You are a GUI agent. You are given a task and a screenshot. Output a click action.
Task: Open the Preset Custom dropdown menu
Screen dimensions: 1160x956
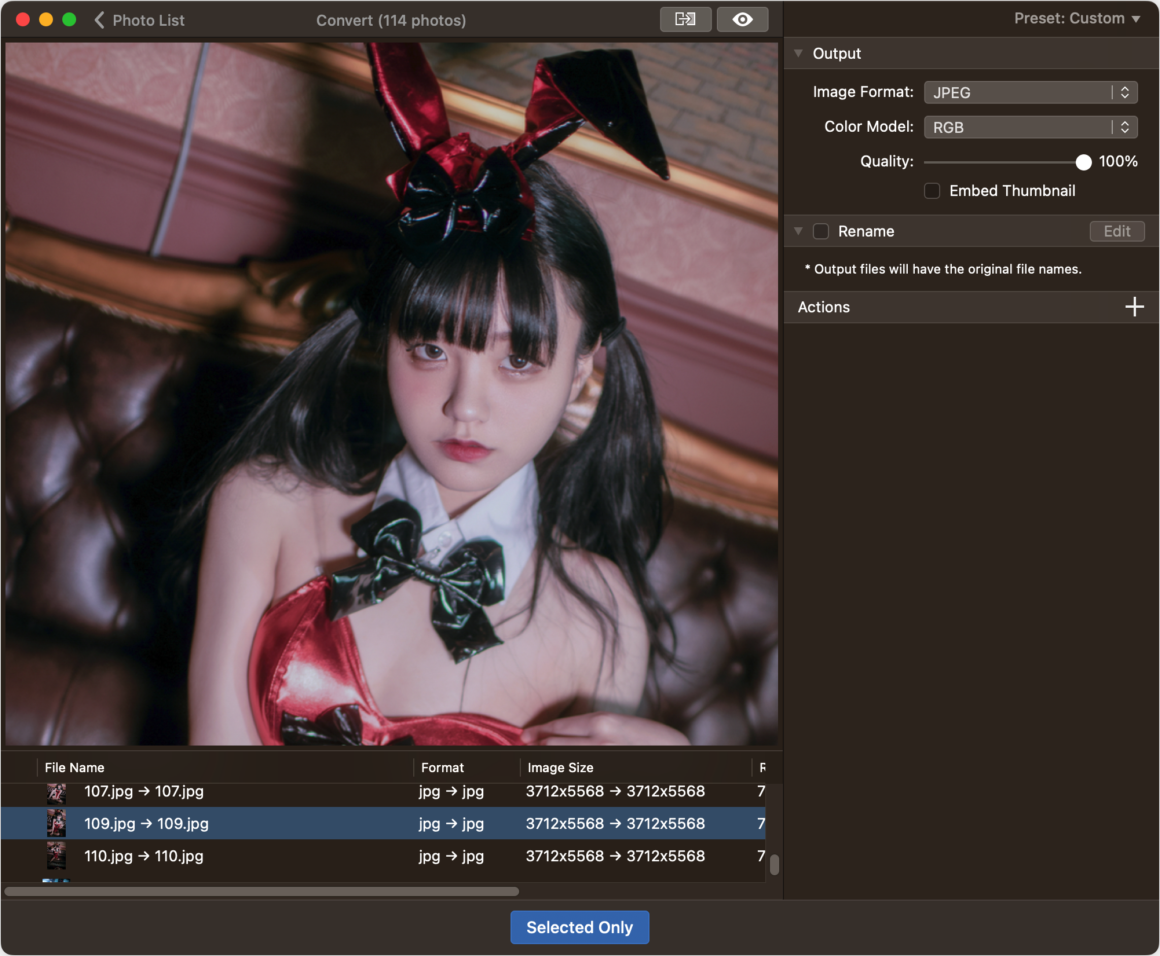(x=1076, y=18)
